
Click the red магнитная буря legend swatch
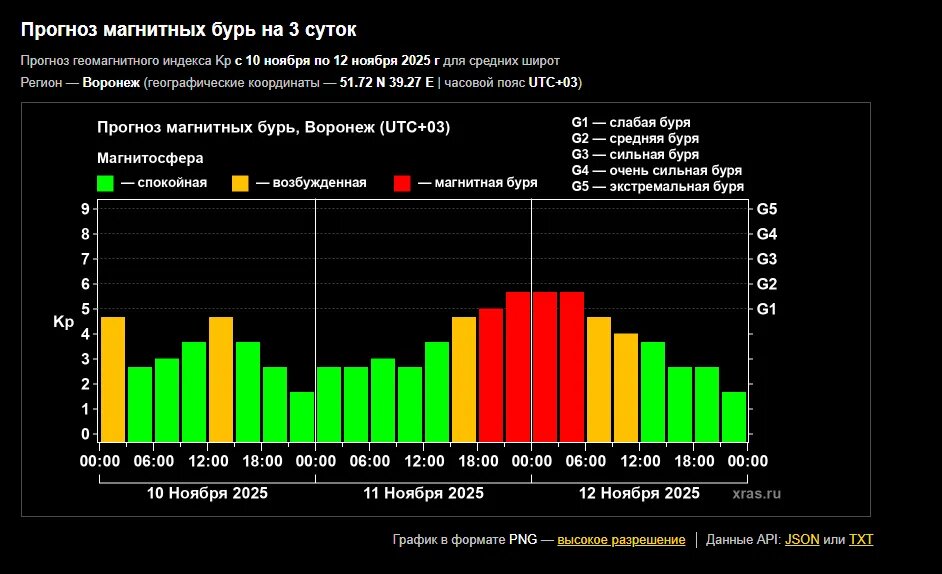pyautogui.click(x=402, y=183)
